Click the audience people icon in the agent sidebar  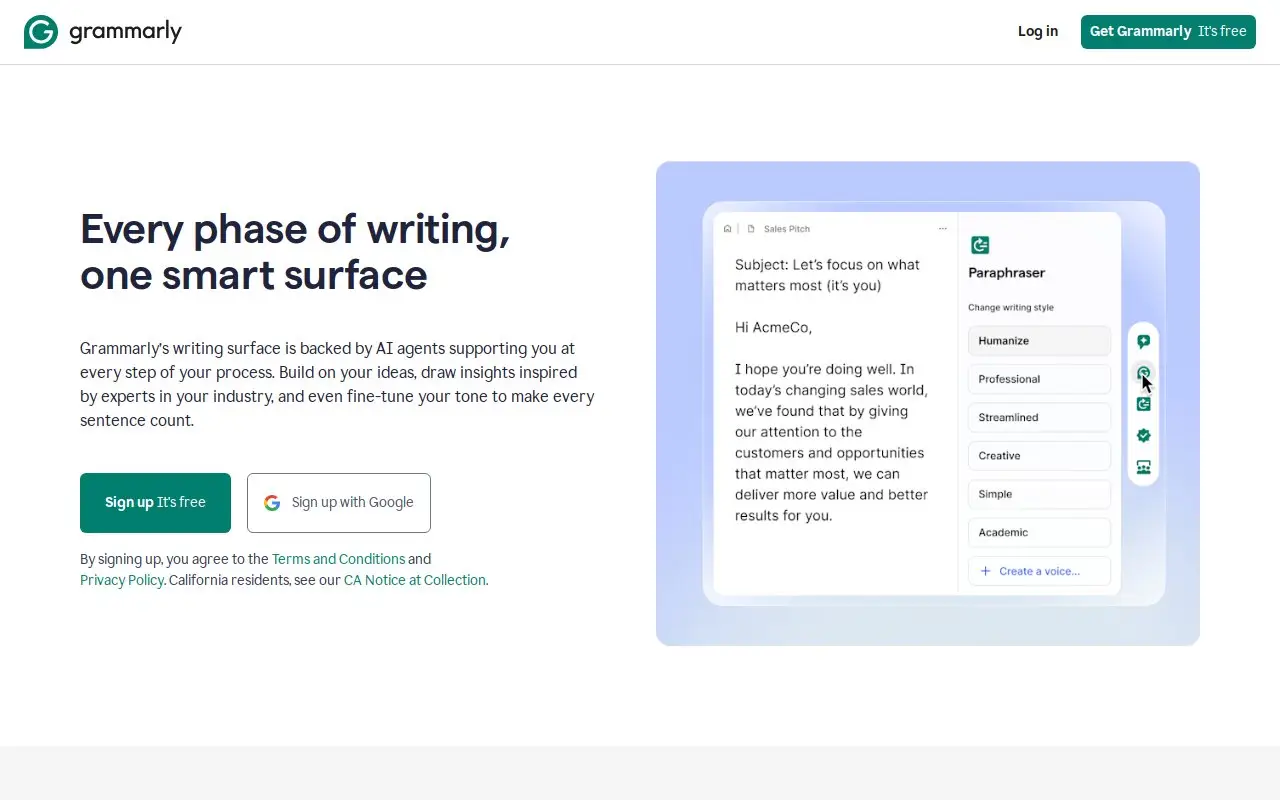coord(1144,467)
